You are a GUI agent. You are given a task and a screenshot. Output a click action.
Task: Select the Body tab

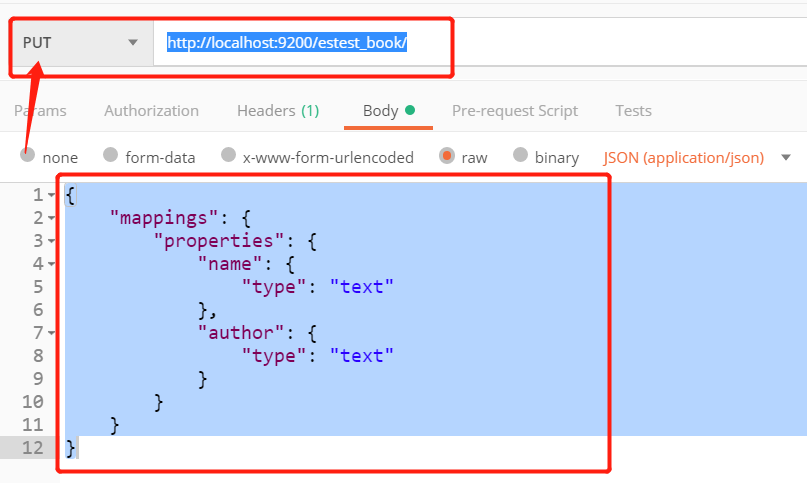click(x=388, y=111)
